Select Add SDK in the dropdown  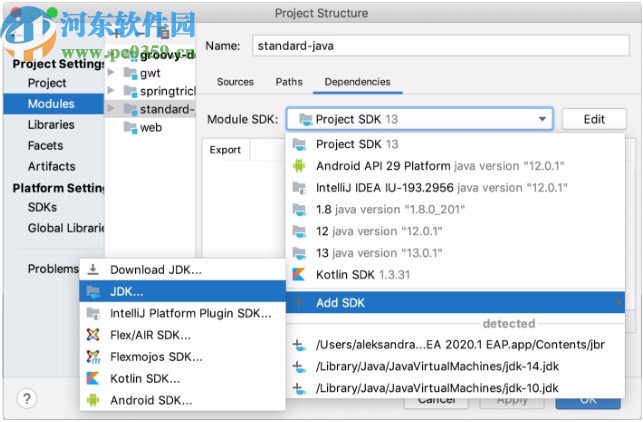pos(455,303)
